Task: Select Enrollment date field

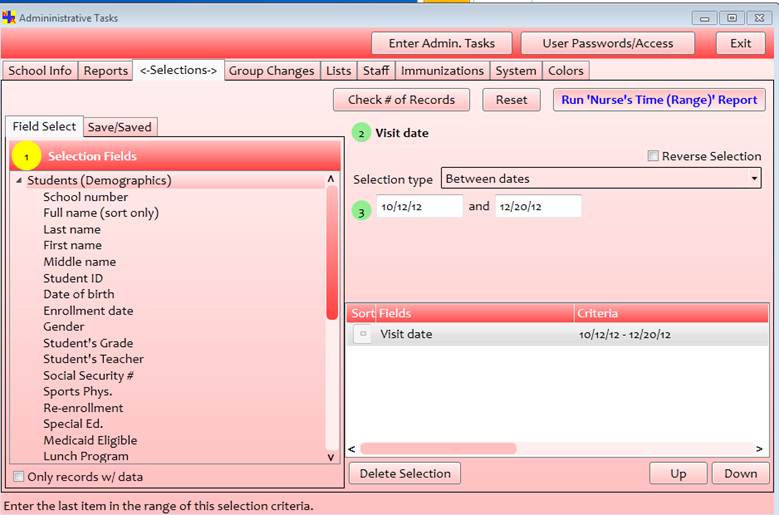Action: click(88, 310)
